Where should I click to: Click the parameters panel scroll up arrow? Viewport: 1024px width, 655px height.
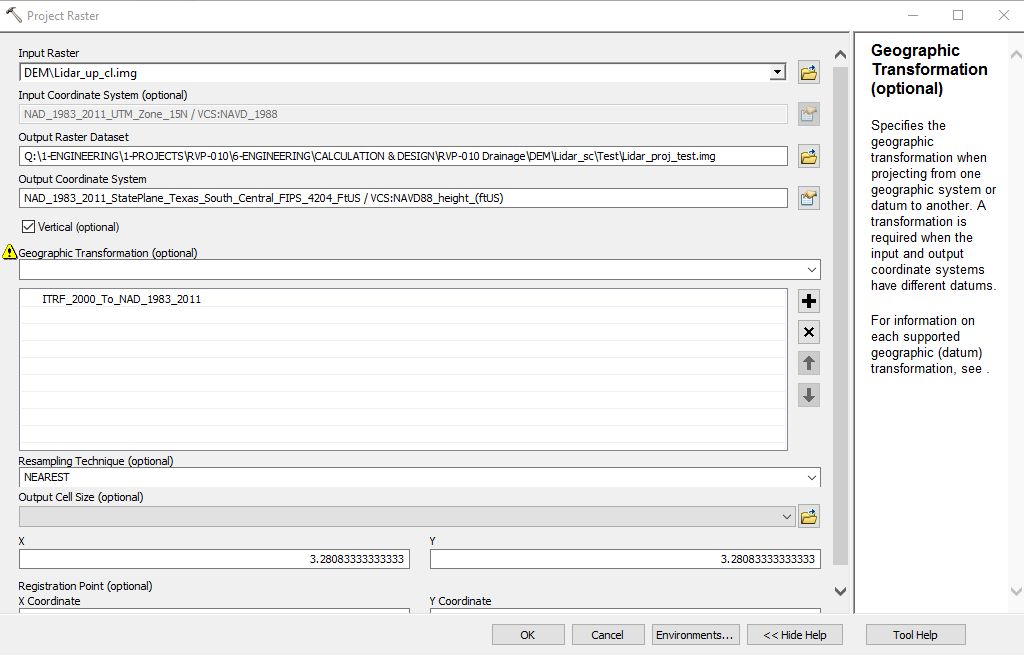[x=840, y=55]
